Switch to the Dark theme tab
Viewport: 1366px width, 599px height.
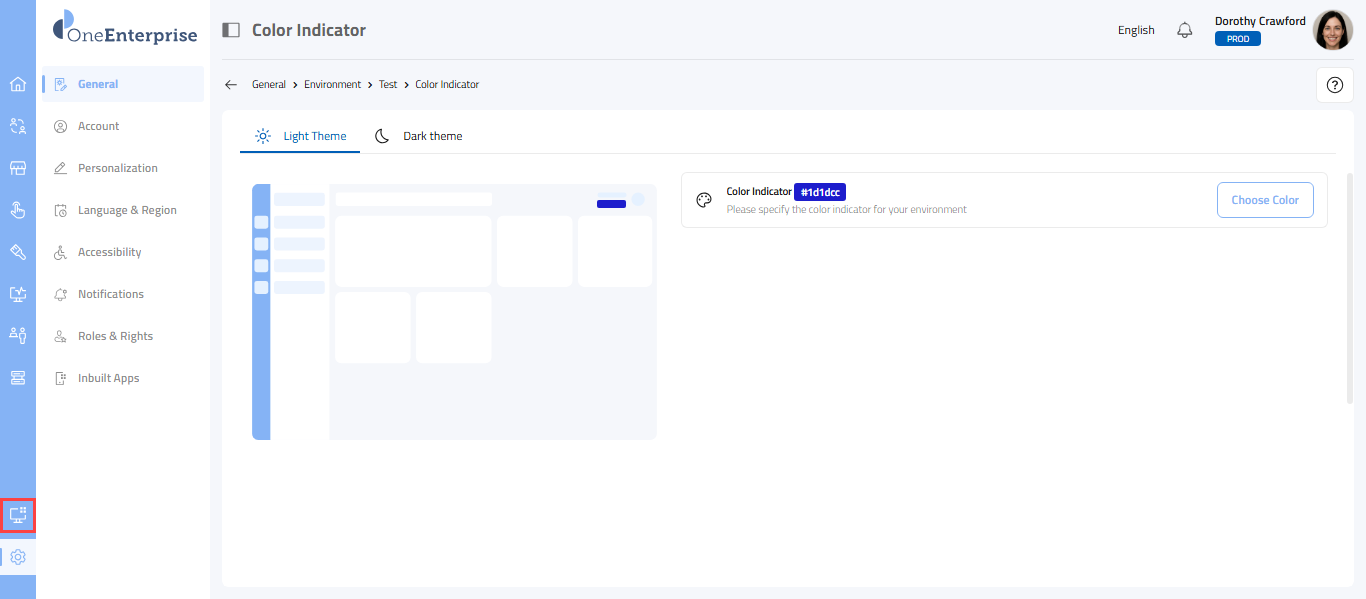point(419,136)
